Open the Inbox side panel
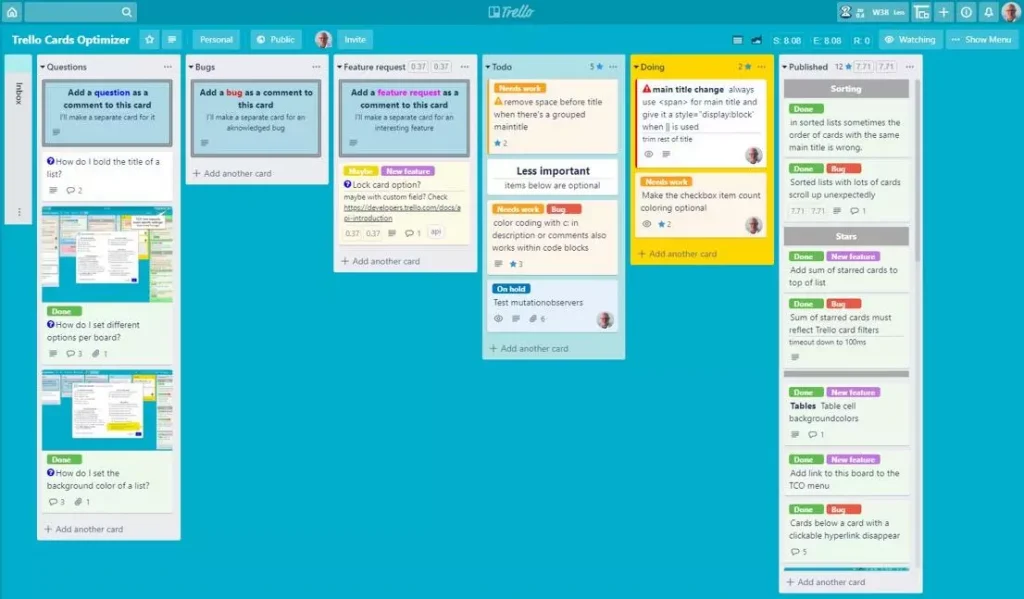Screen dimensions: 1024x599 18,95
